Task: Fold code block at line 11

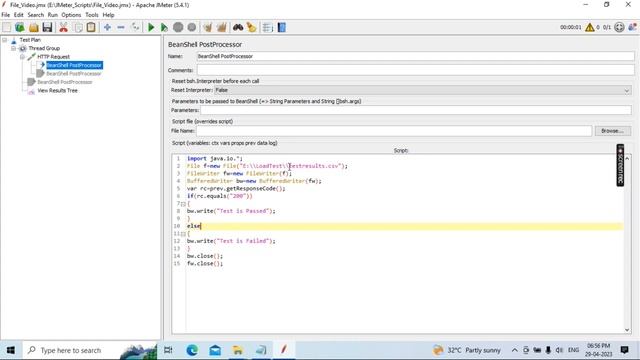Action: pos(183,234)
